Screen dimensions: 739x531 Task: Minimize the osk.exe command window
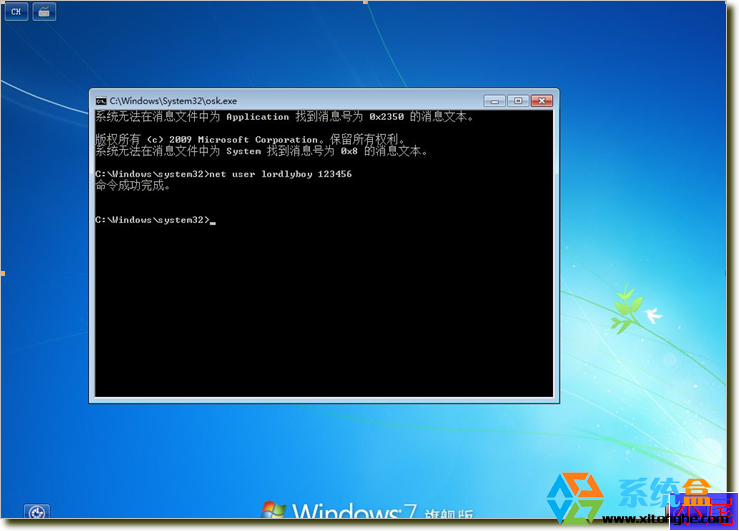(x=494, y=100)
